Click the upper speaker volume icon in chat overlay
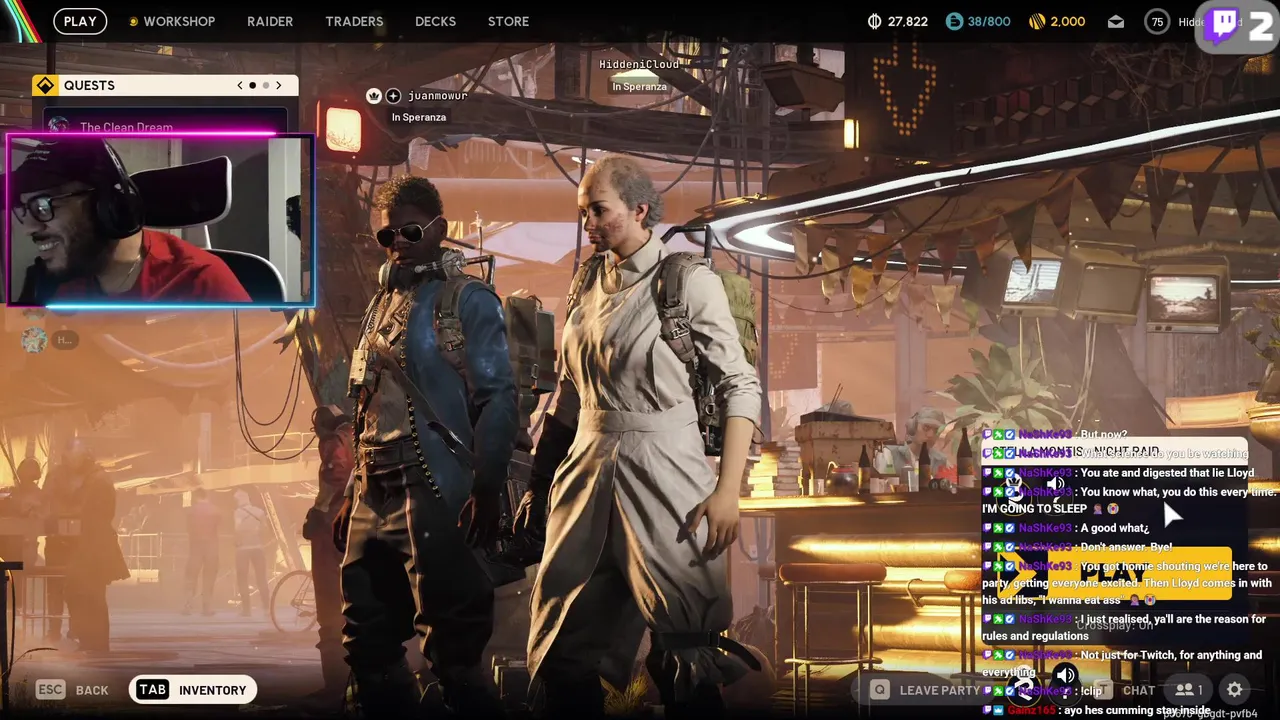1280x720 pixels. pyautogui.click(x=1055, y=485)
